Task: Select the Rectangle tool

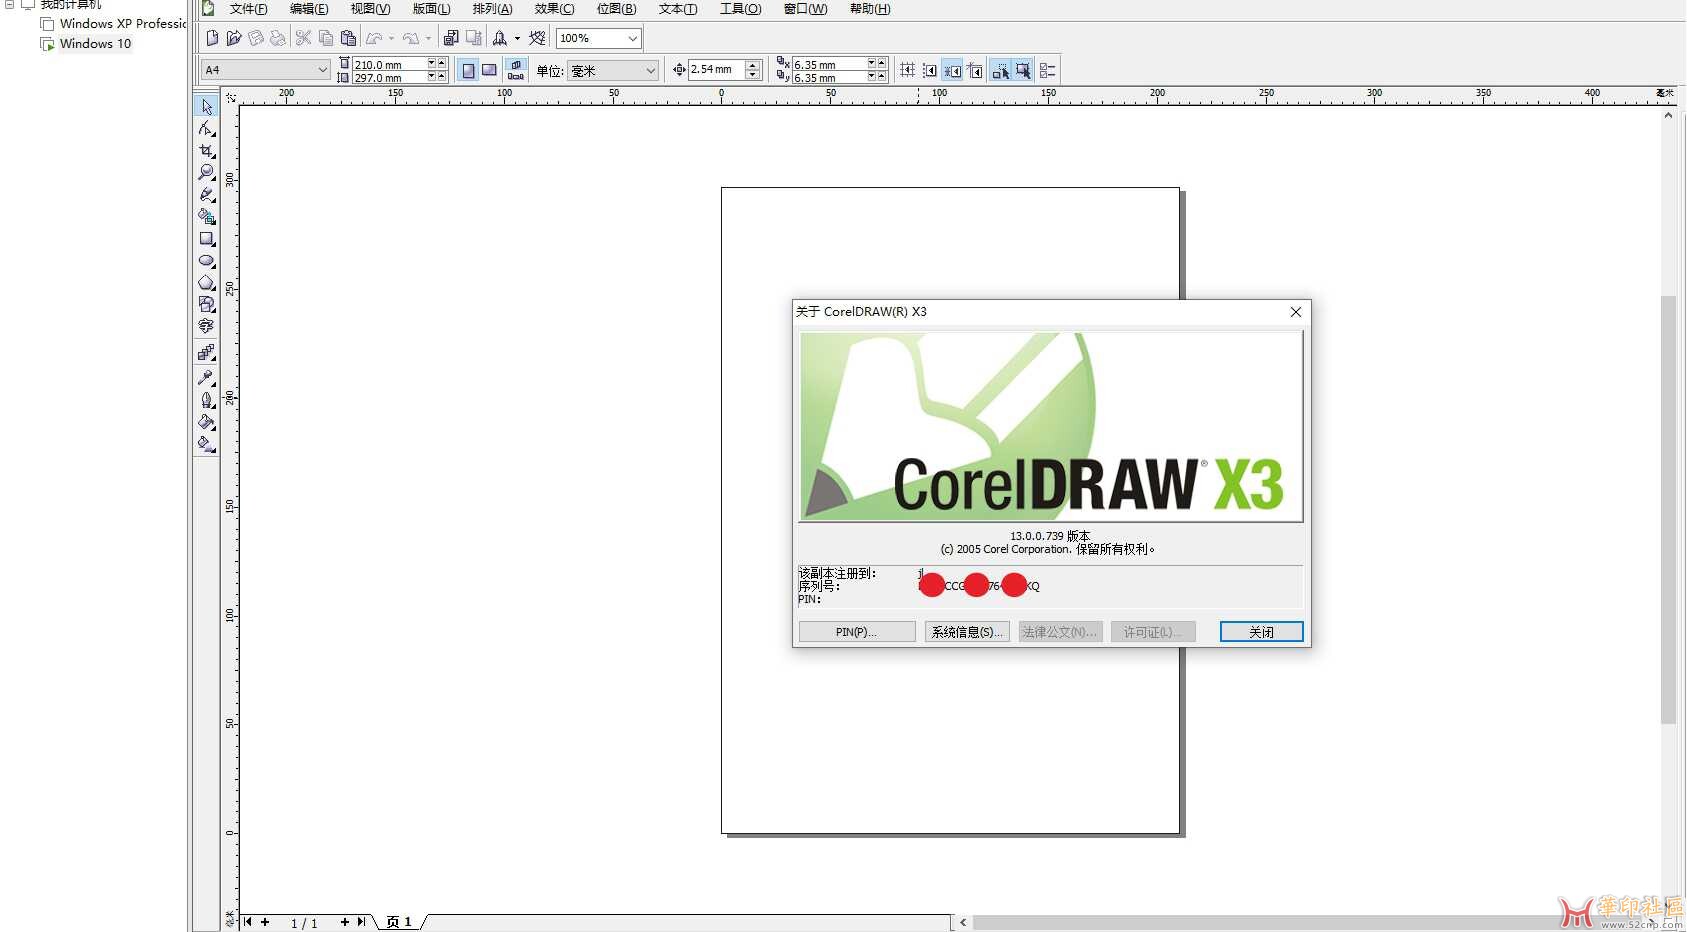Action: (207, 239)
